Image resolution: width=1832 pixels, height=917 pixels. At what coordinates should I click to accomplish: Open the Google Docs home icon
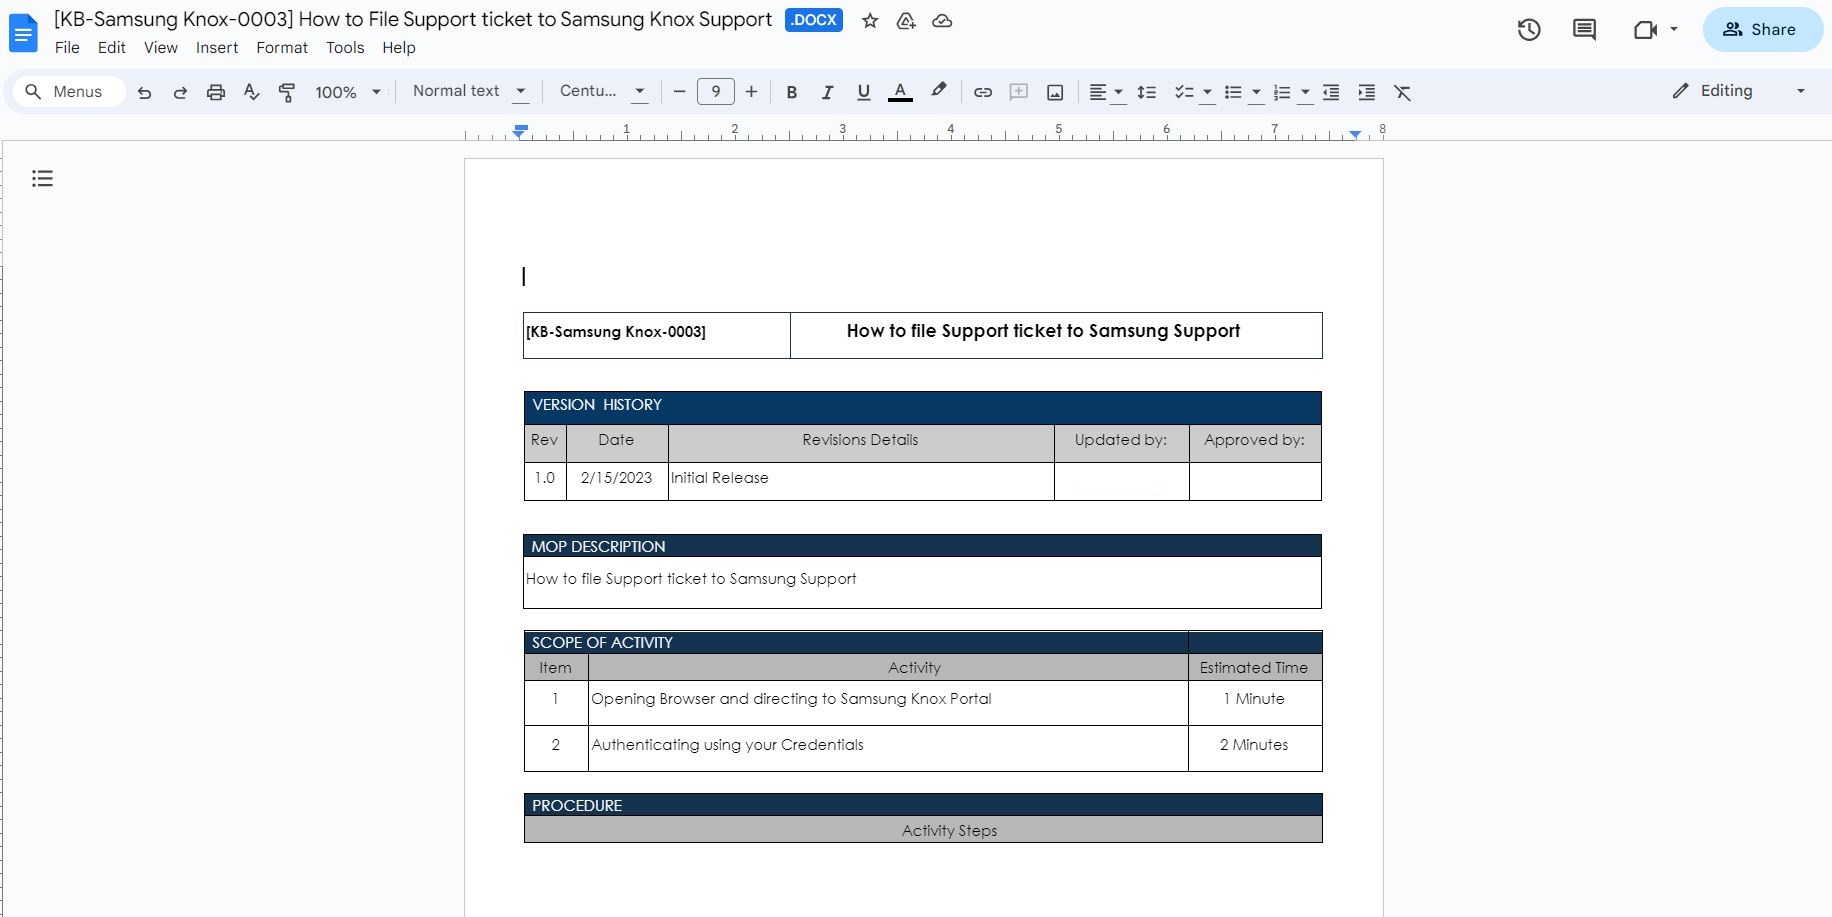click(23, 33)
